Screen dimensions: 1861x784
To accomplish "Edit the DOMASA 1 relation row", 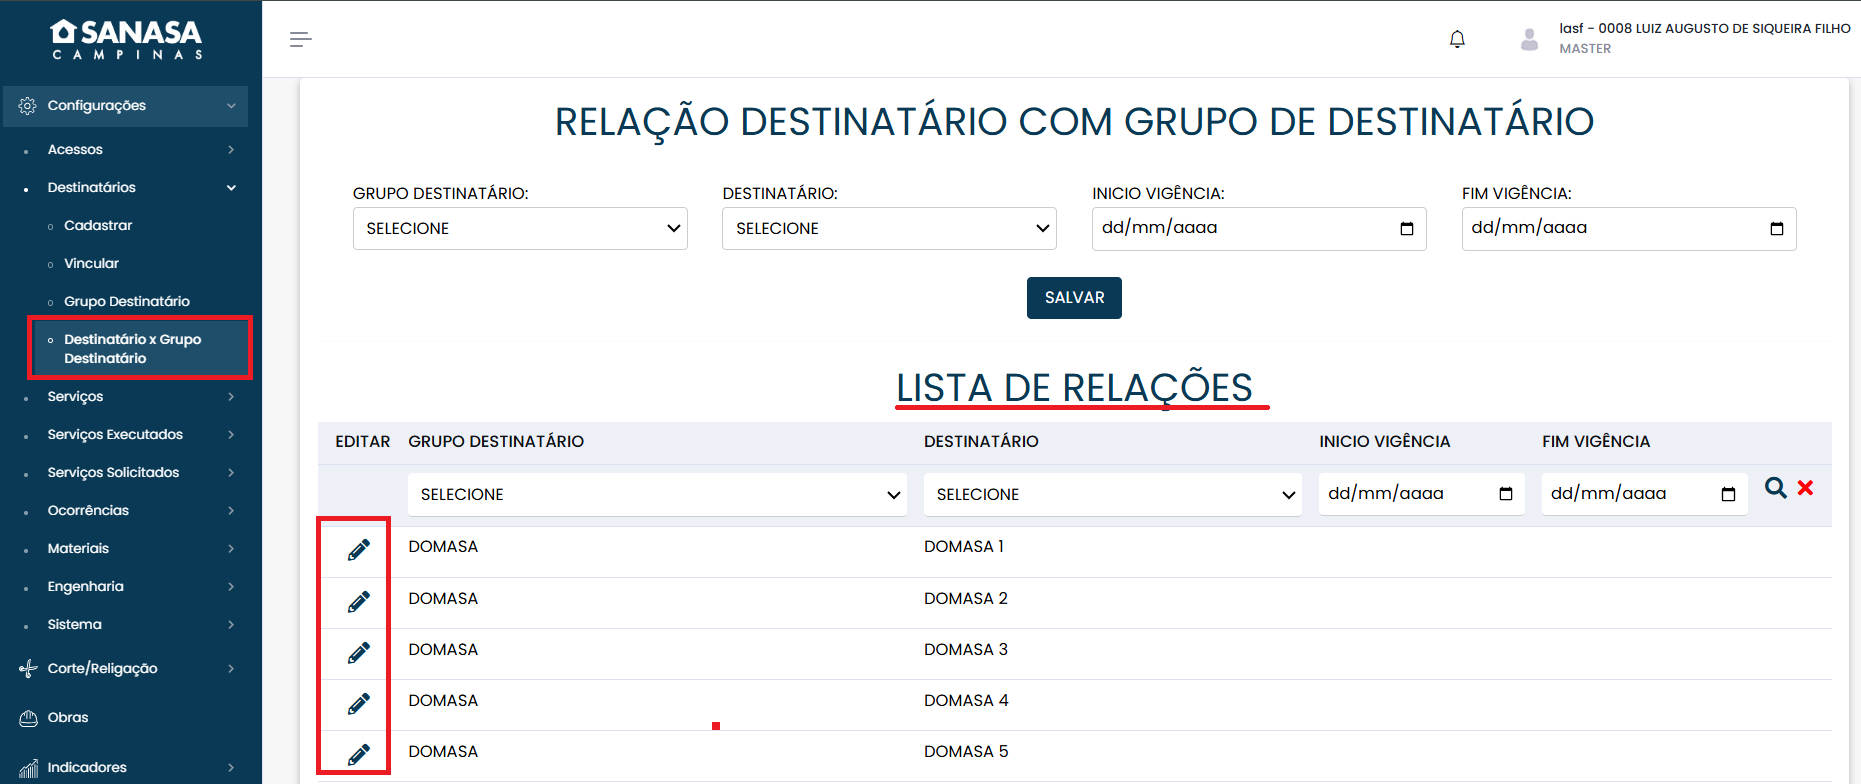I will click(x=358, y=549).
